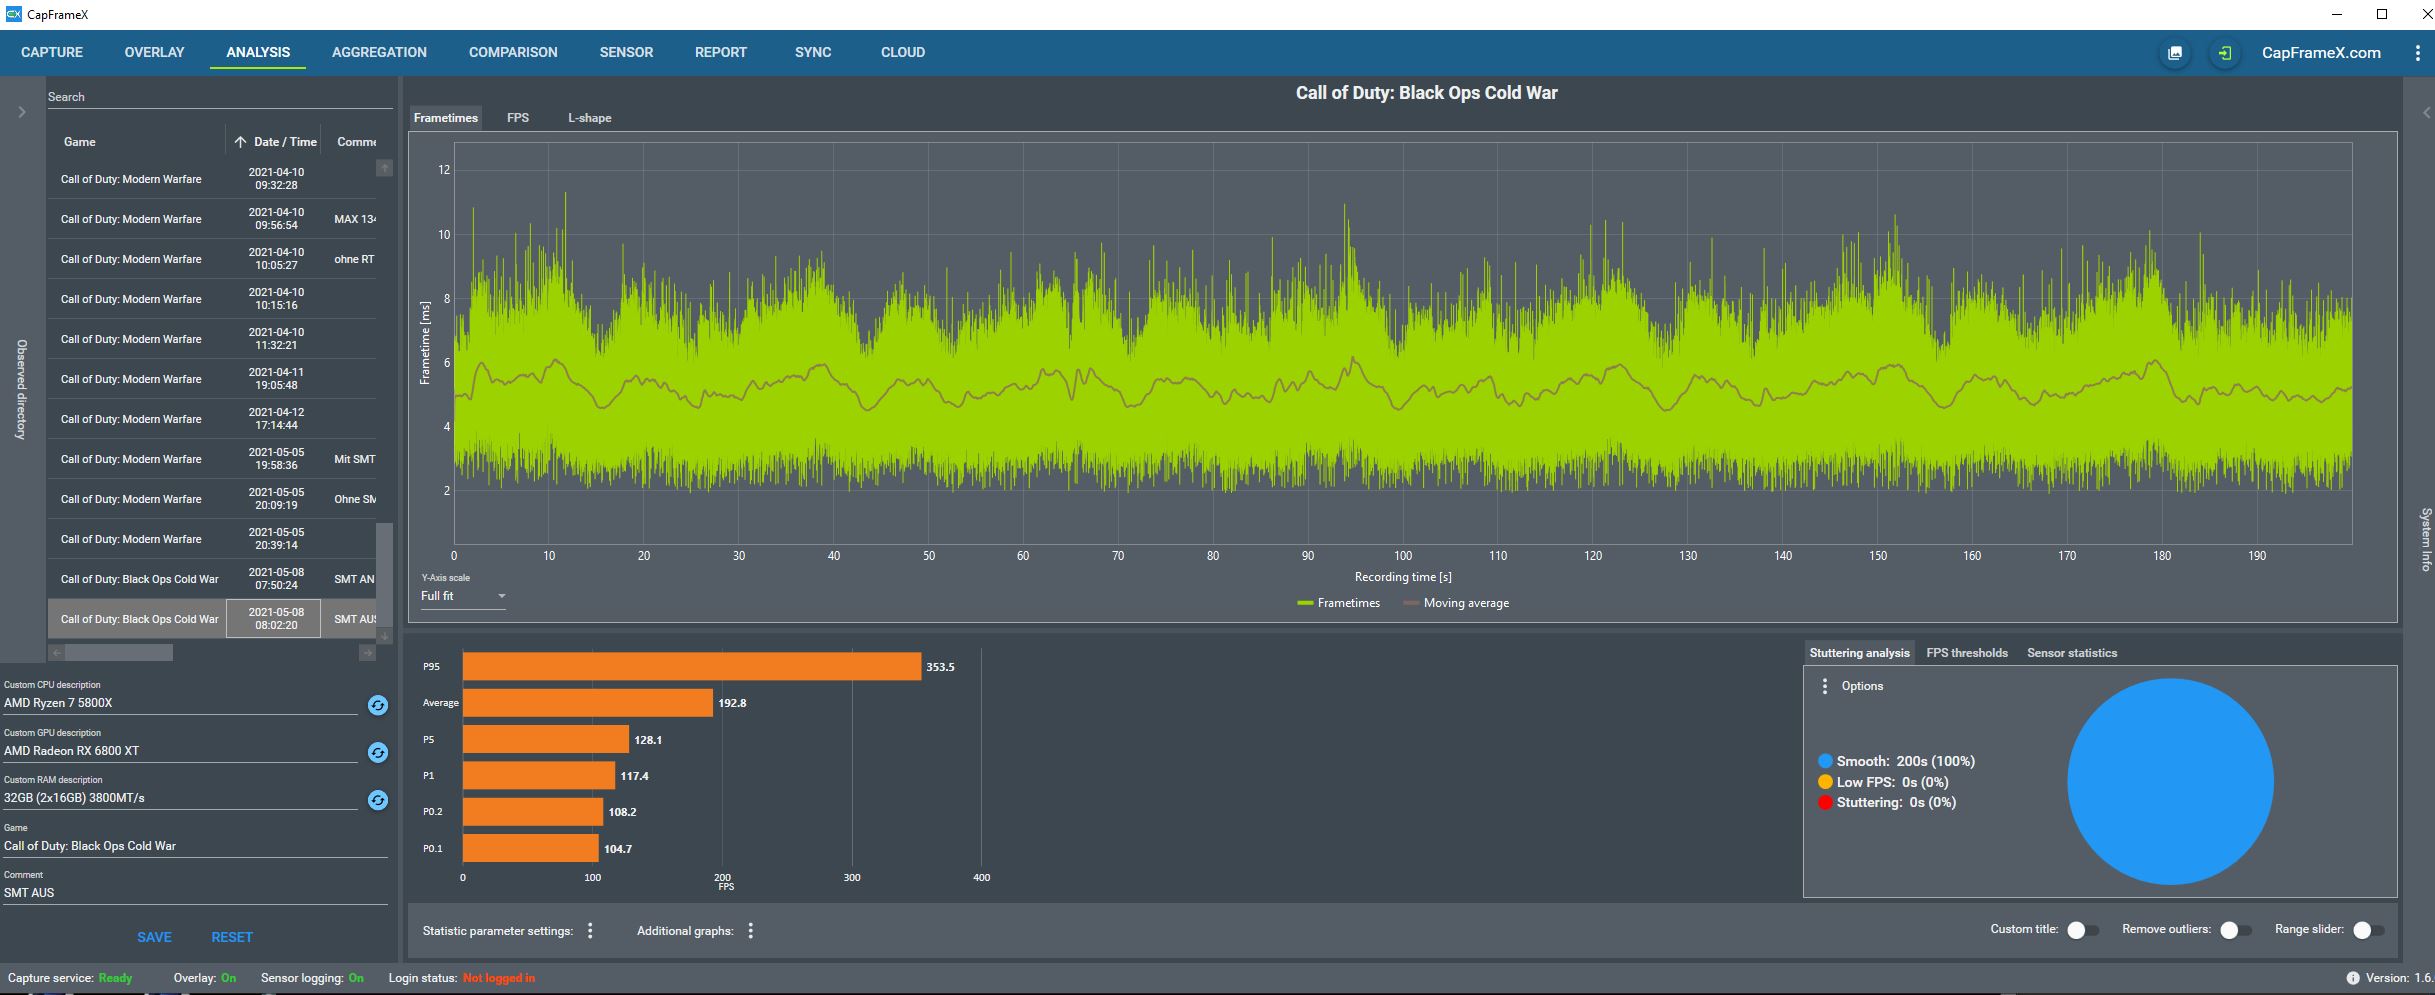Sort records by Game column header
This screenshot has width=2435, height=995.
[x=80, y=142]
